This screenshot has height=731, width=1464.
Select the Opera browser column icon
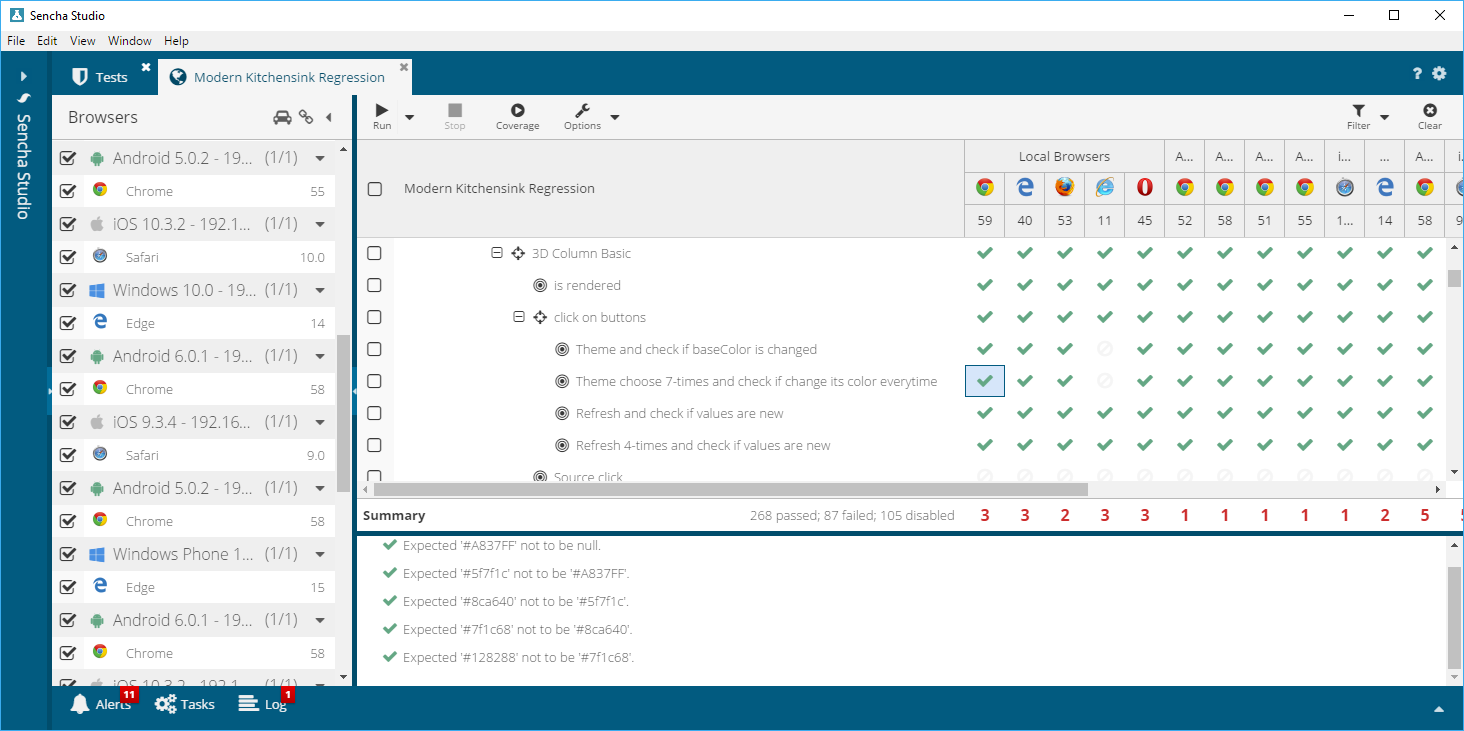point(1145,187)
